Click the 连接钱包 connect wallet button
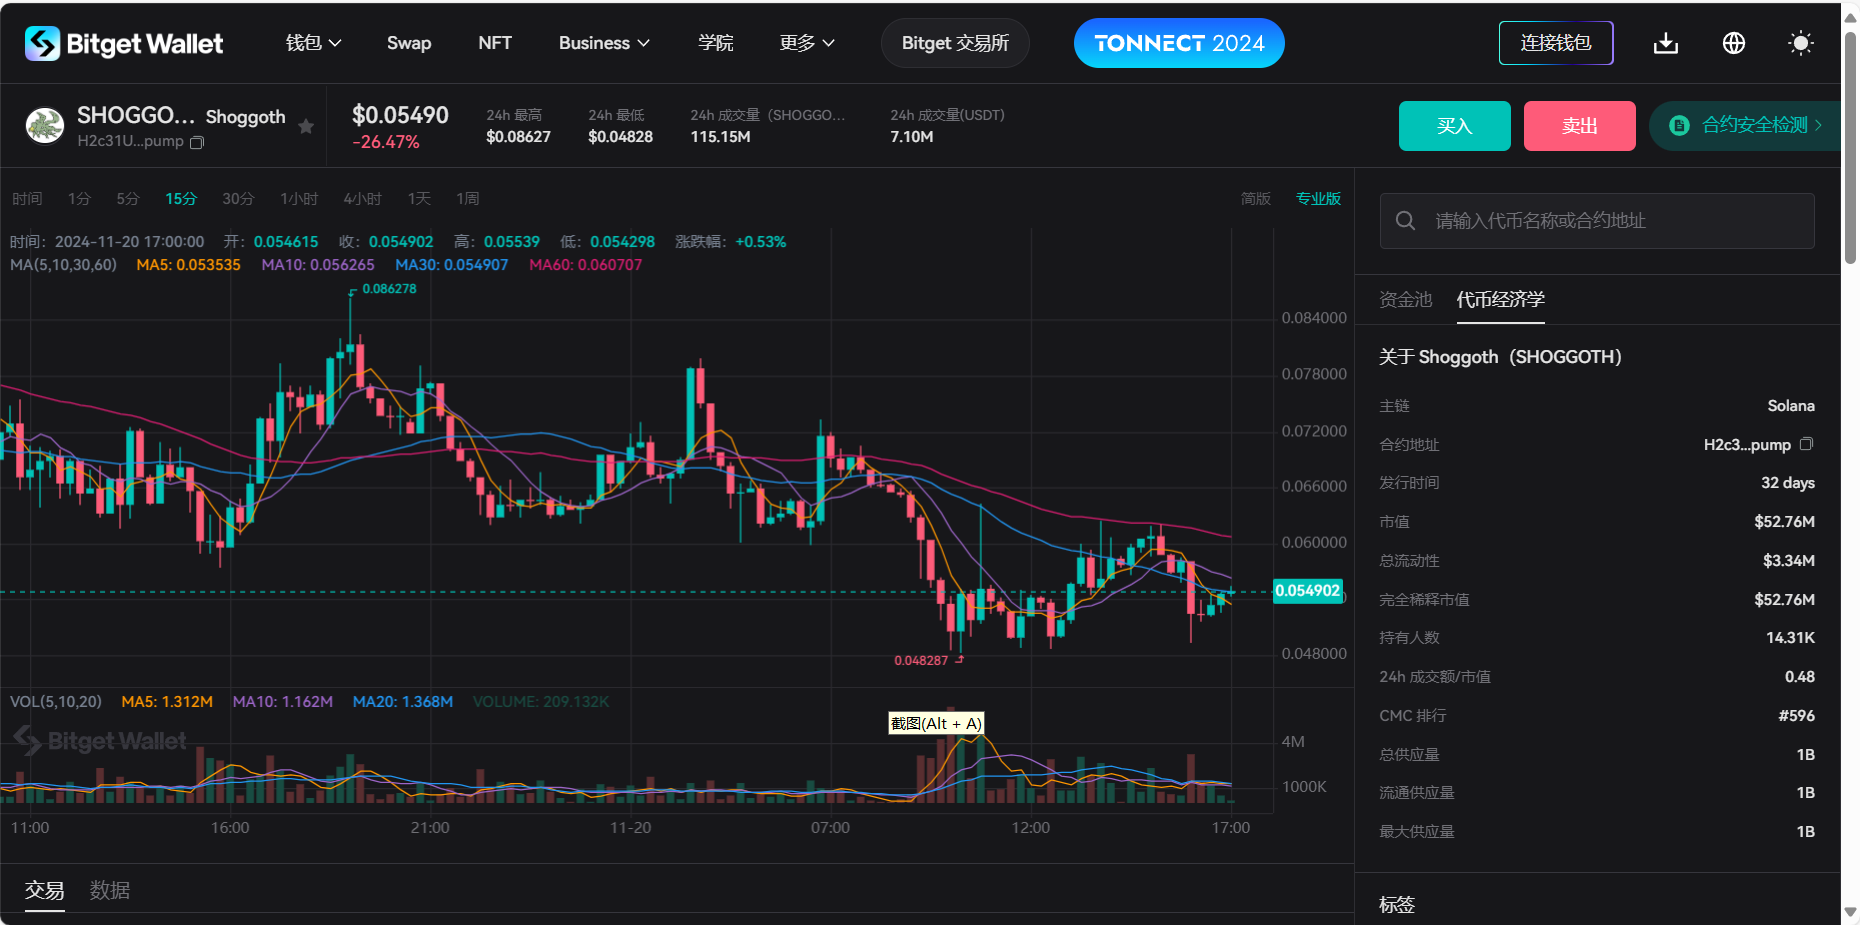The height and width of the screenshot is (925, 1860). click(1556, 43)
